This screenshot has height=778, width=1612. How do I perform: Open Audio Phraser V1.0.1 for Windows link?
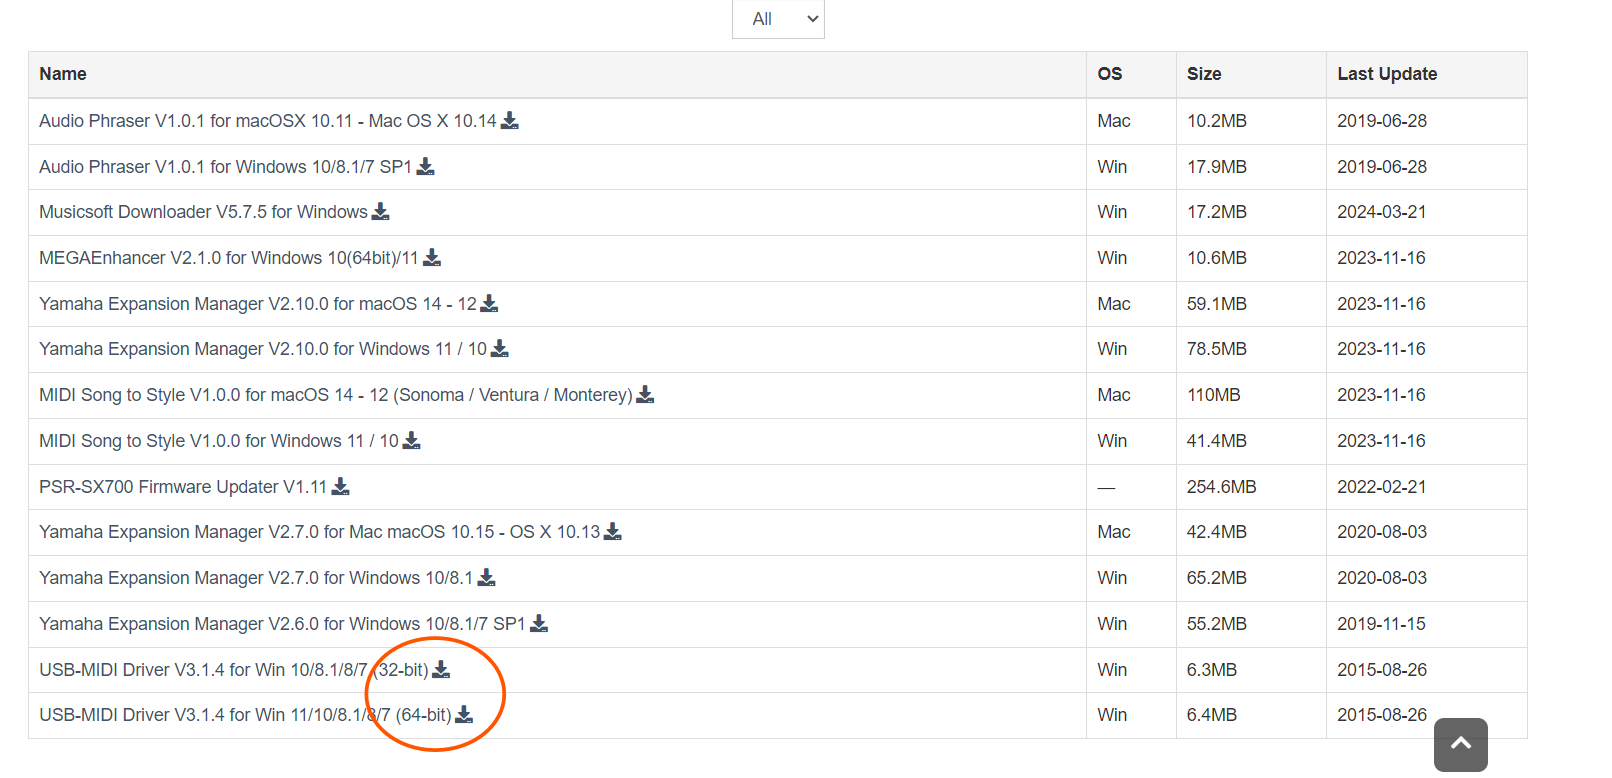pyautogui.click(x=226, y=167)
